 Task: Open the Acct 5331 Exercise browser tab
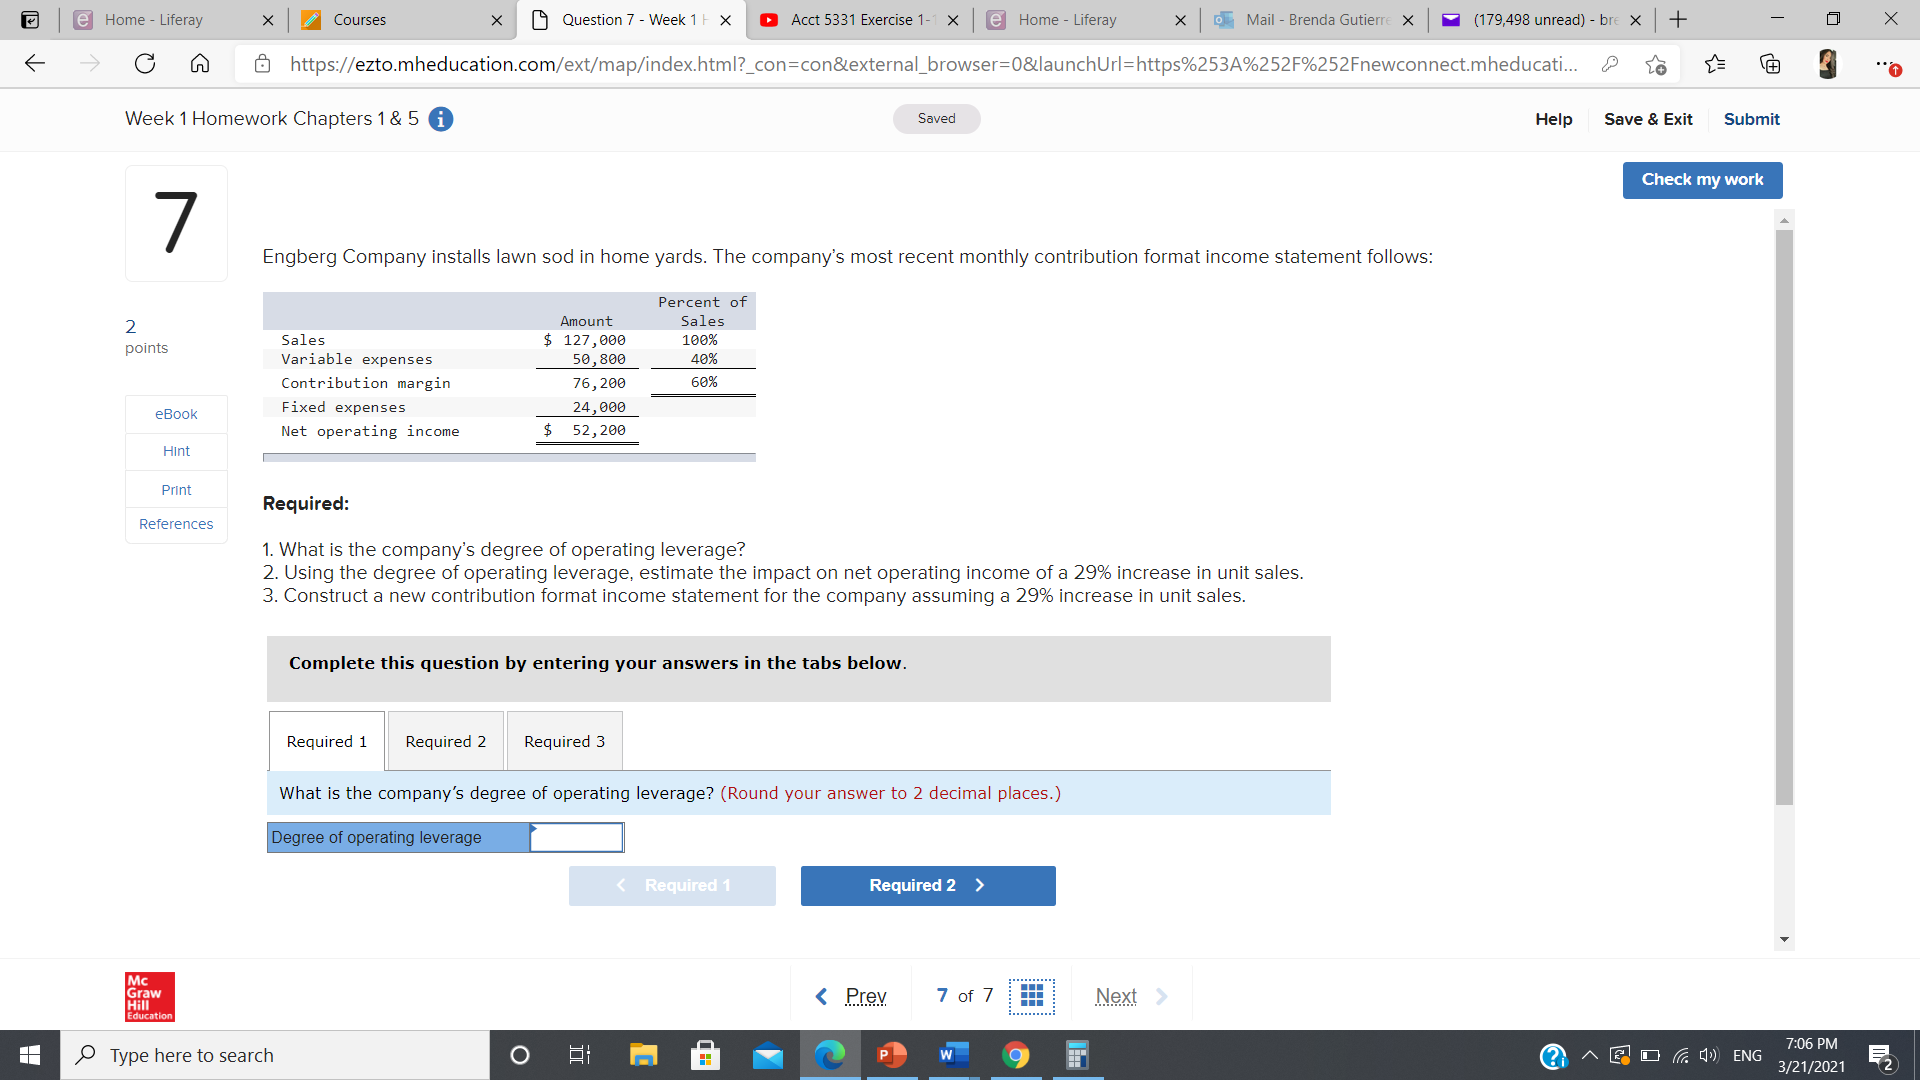pyautogui.click(x=855, y=19)
